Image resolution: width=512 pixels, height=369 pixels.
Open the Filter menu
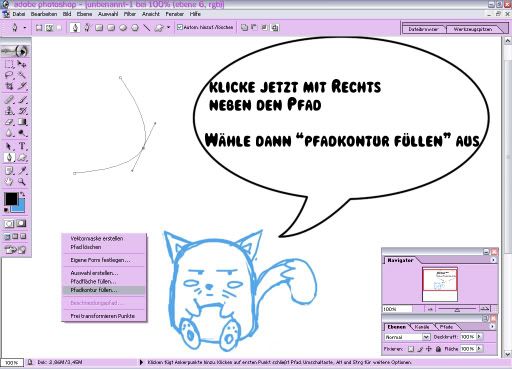click(x=130, y=14)
